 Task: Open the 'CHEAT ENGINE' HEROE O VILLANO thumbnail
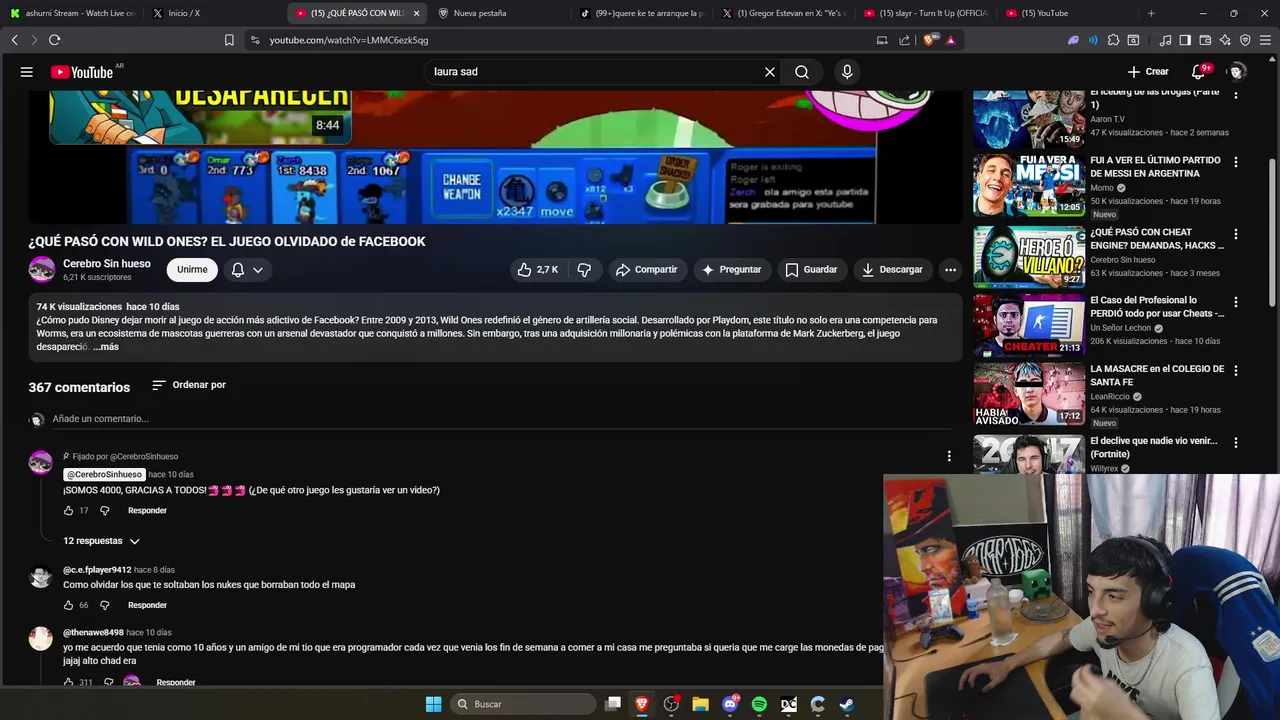(1029, 257)
